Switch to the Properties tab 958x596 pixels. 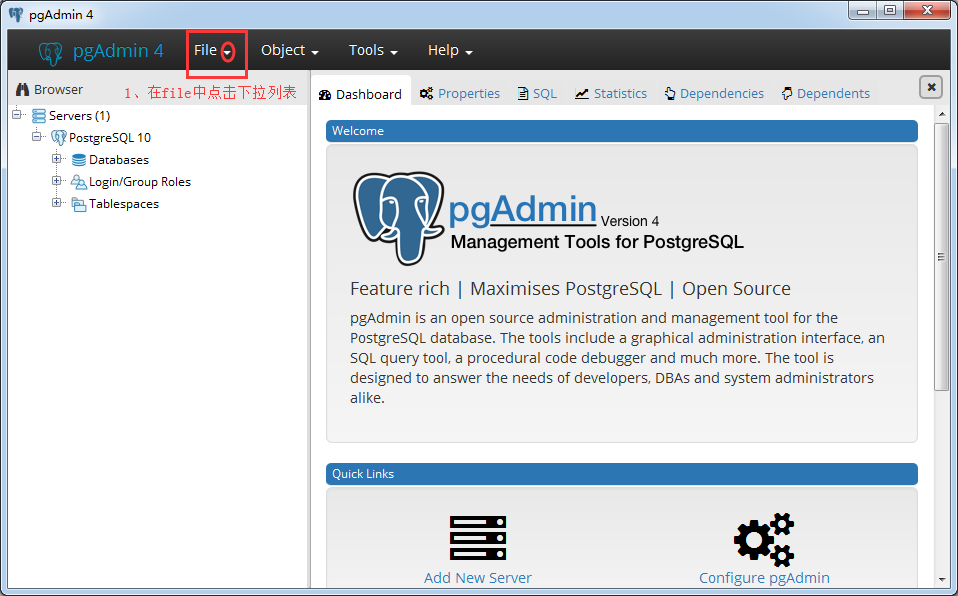point(459,94)
